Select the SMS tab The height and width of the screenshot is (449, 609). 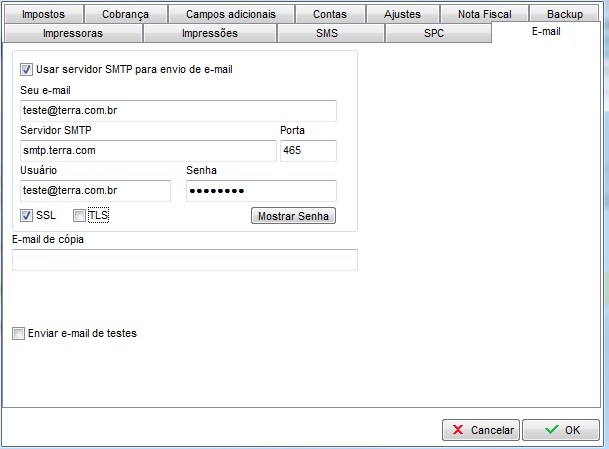pos(328,33)
